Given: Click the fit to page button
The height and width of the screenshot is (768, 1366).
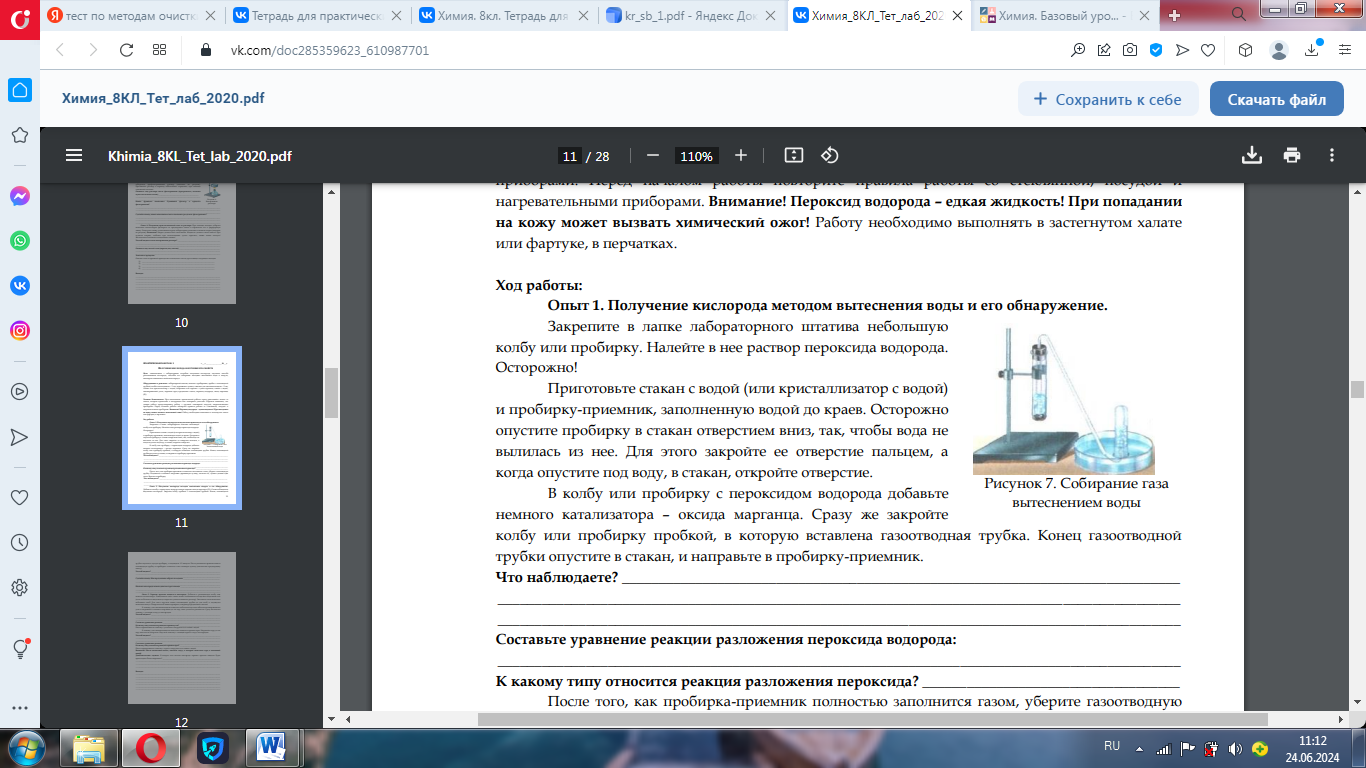Looking at the screenshot, I should pyautogui.click(x=794, y=155).
